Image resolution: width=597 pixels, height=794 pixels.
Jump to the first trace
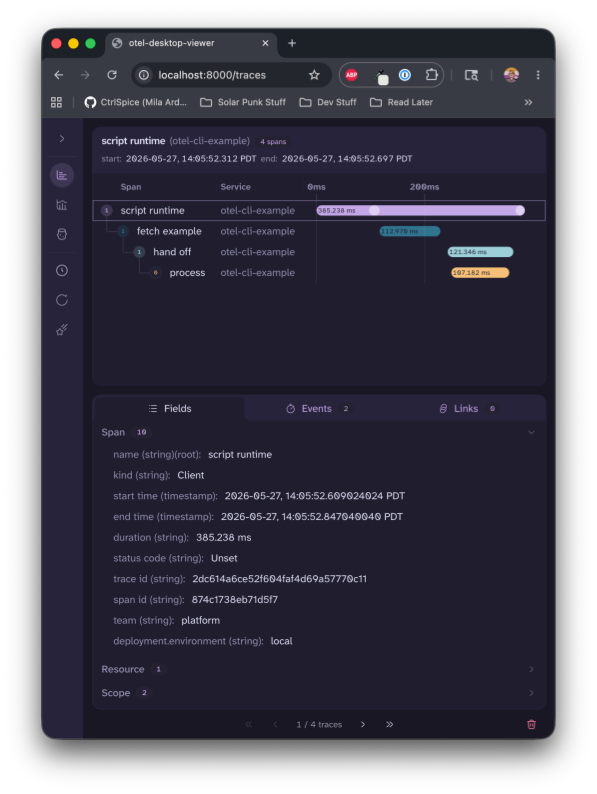tap(249, 725)
